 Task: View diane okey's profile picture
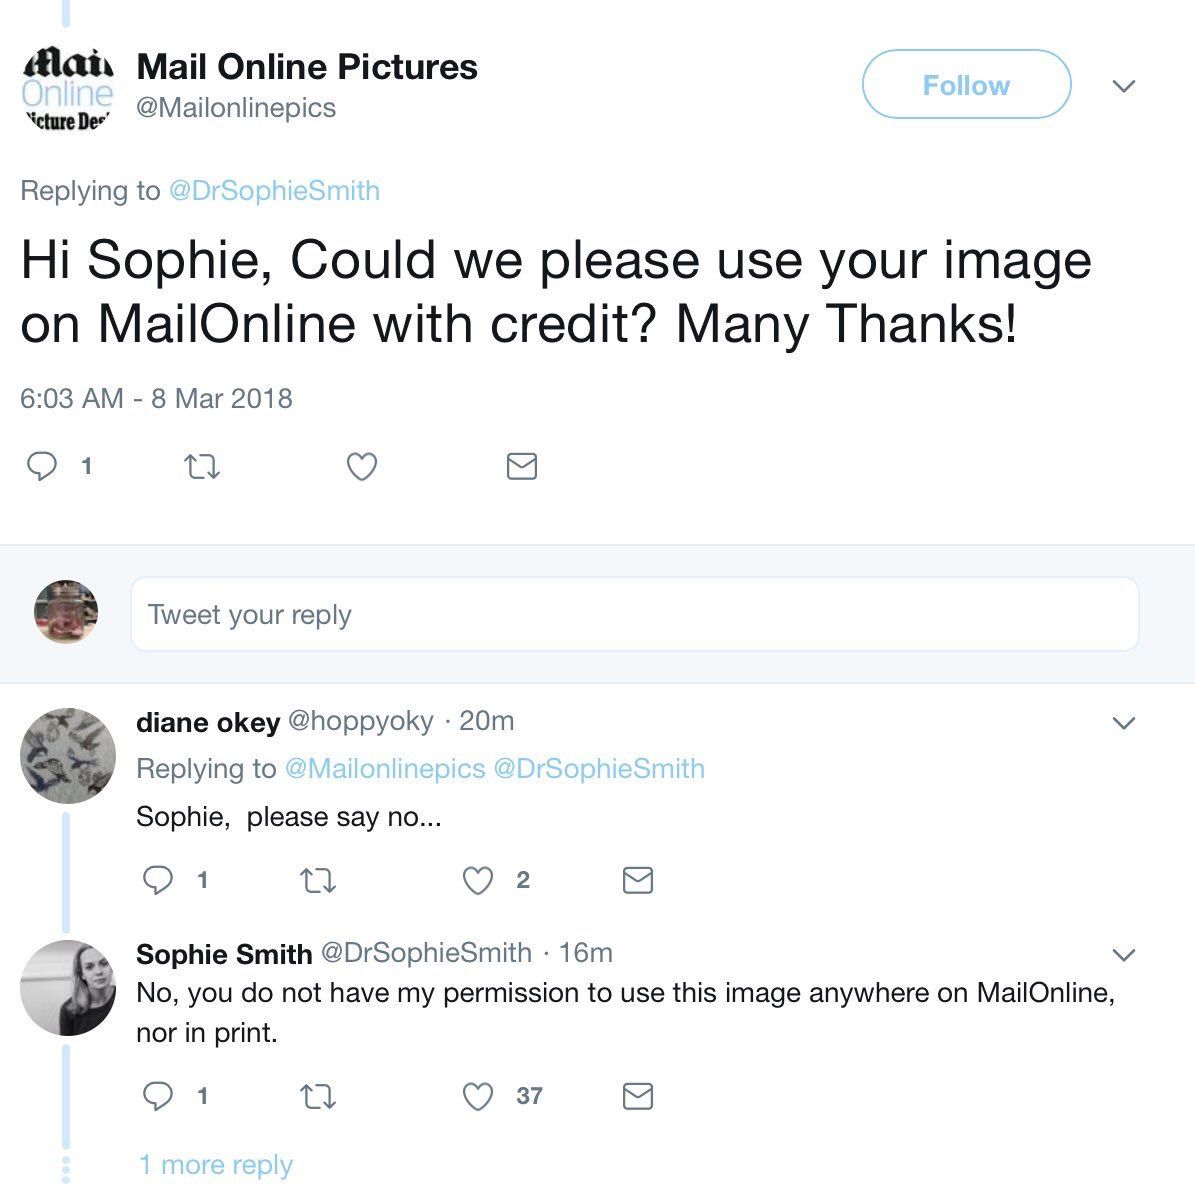[67, 755]
